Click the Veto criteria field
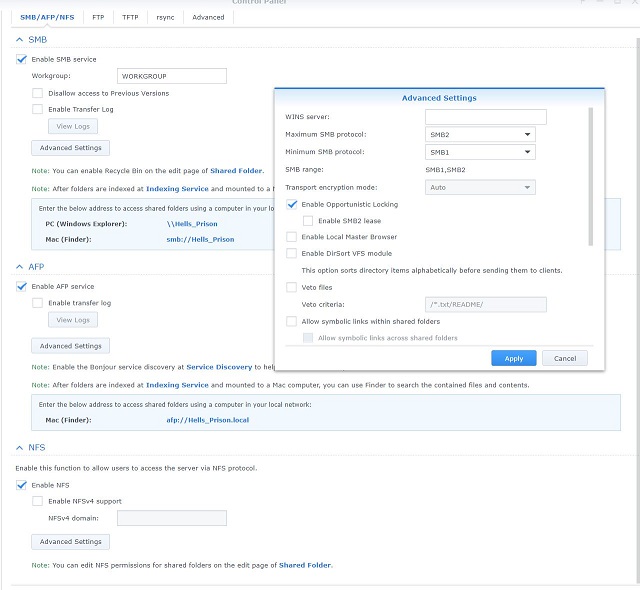The height and width of the screenshot is (590, 640). click(x=486, y=304)
